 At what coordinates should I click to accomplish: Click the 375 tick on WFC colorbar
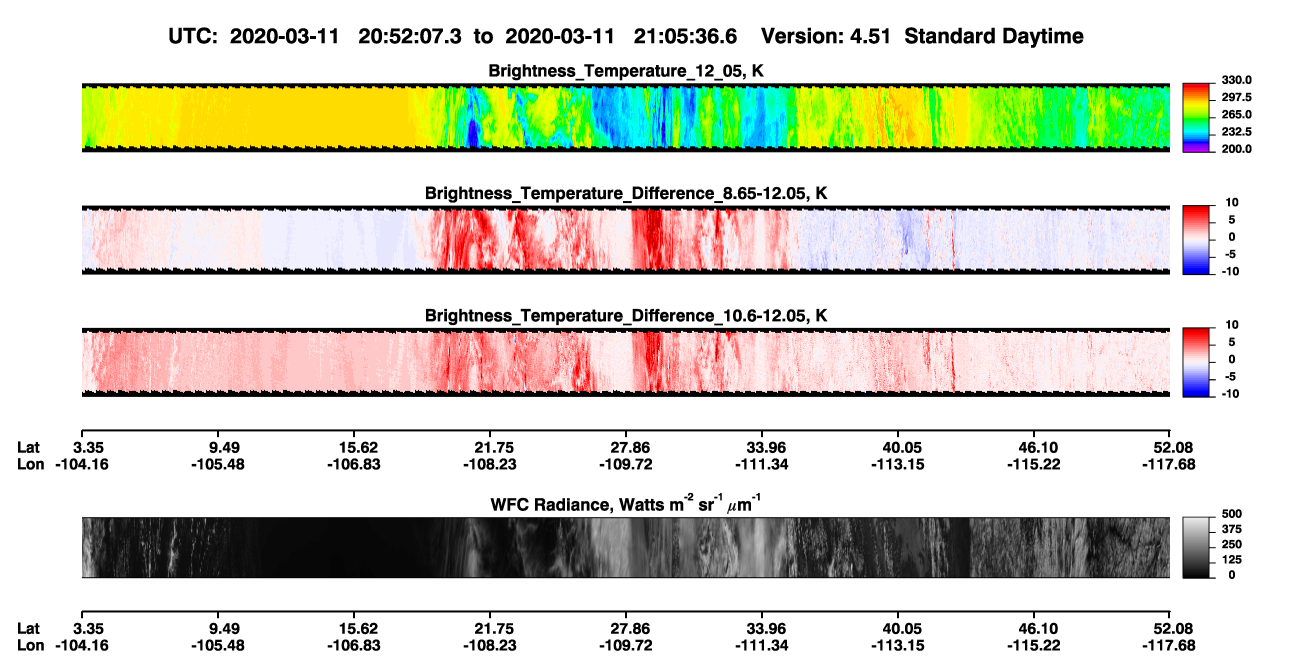1230,529
